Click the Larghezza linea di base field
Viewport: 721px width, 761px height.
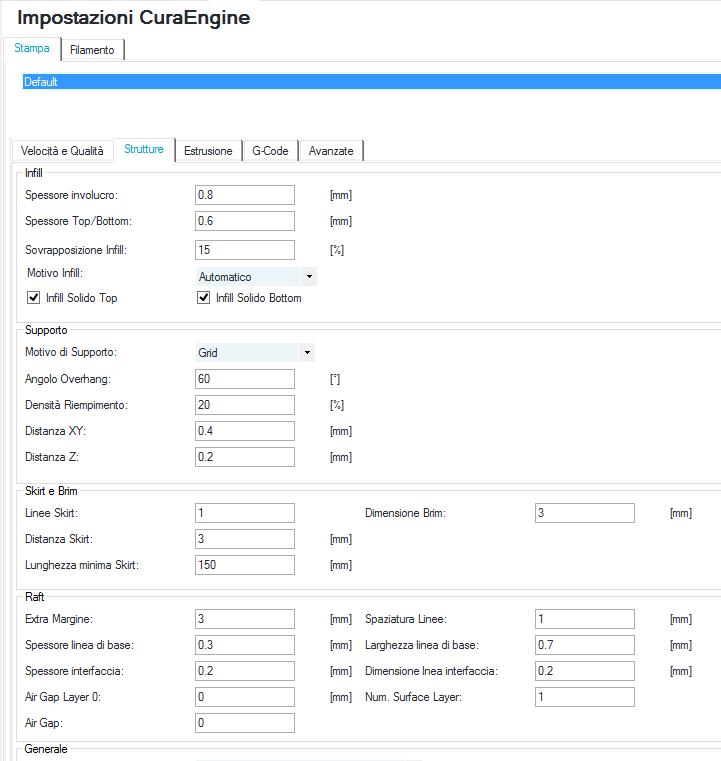coord(585,645)
